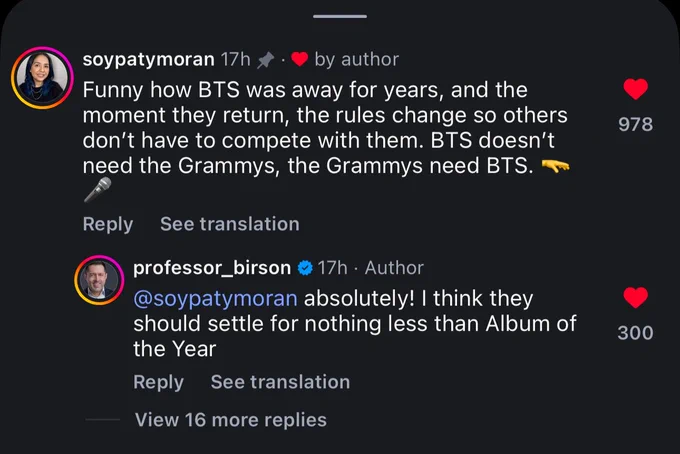Tap the blue verified badge
The image size is (680, 454).
(305, 268)
